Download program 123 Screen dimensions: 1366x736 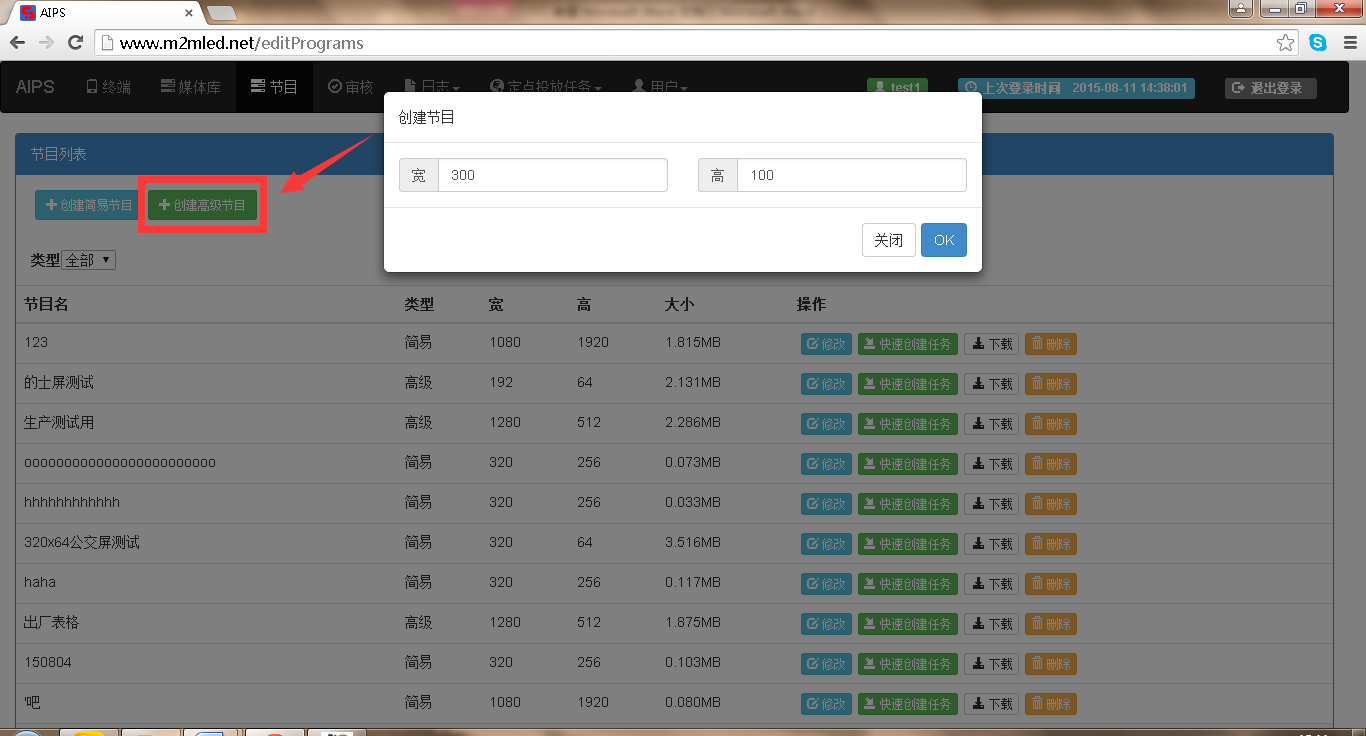991,344
